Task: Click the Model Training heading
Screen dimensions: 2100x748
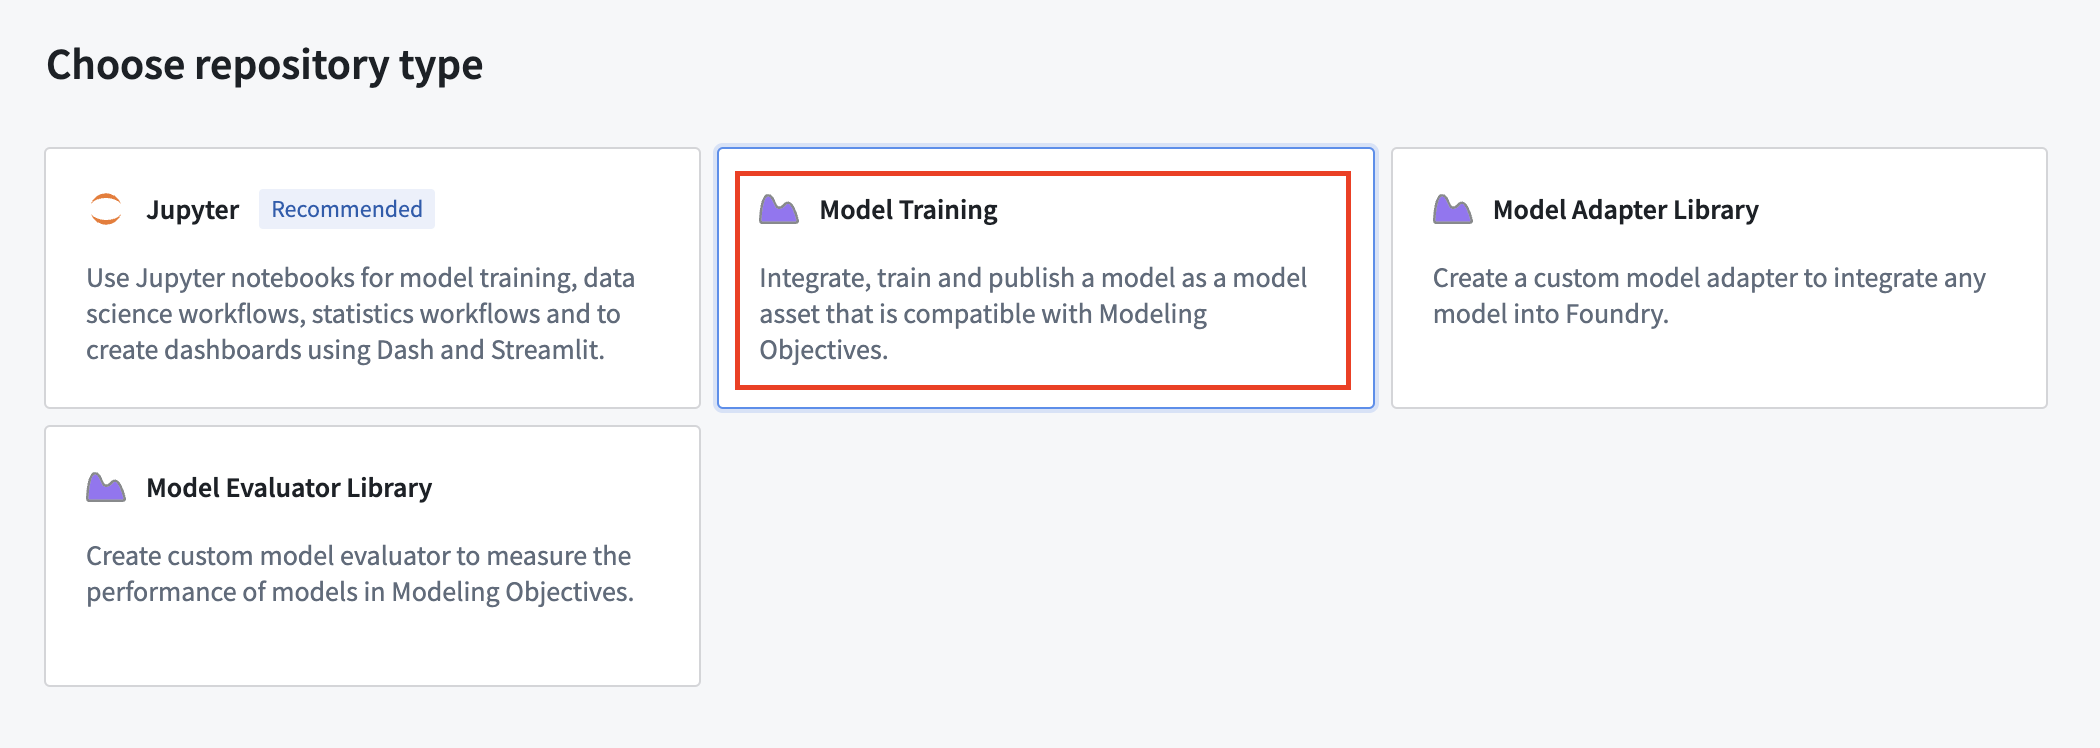Action: (908, 210)
